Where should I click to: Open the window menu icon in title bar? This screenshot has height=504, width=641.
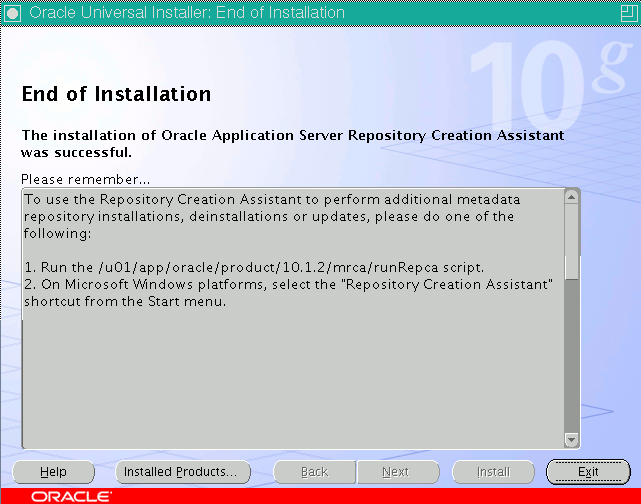(12, 13)
